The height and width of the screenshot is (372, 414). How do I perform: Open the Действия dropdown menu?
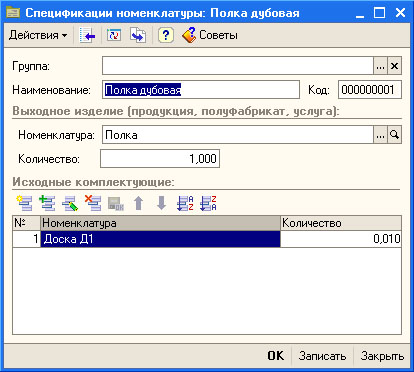[x=38, y=35]
